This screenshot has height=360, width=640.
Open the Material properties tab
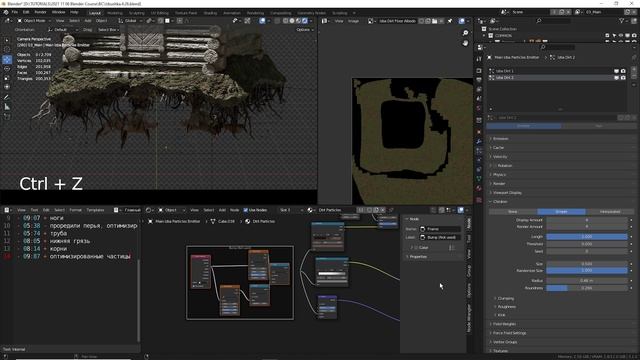coord(479,189)
